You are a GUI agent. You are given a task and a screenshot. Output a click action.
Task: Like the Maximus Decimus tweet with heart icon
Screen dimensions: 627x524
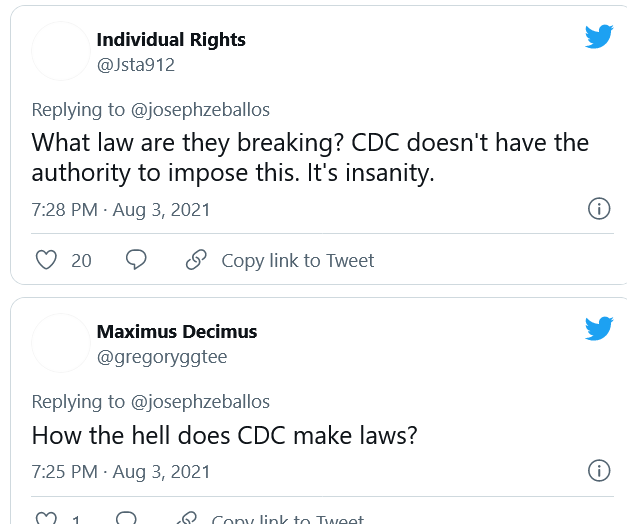coord(46,518)
